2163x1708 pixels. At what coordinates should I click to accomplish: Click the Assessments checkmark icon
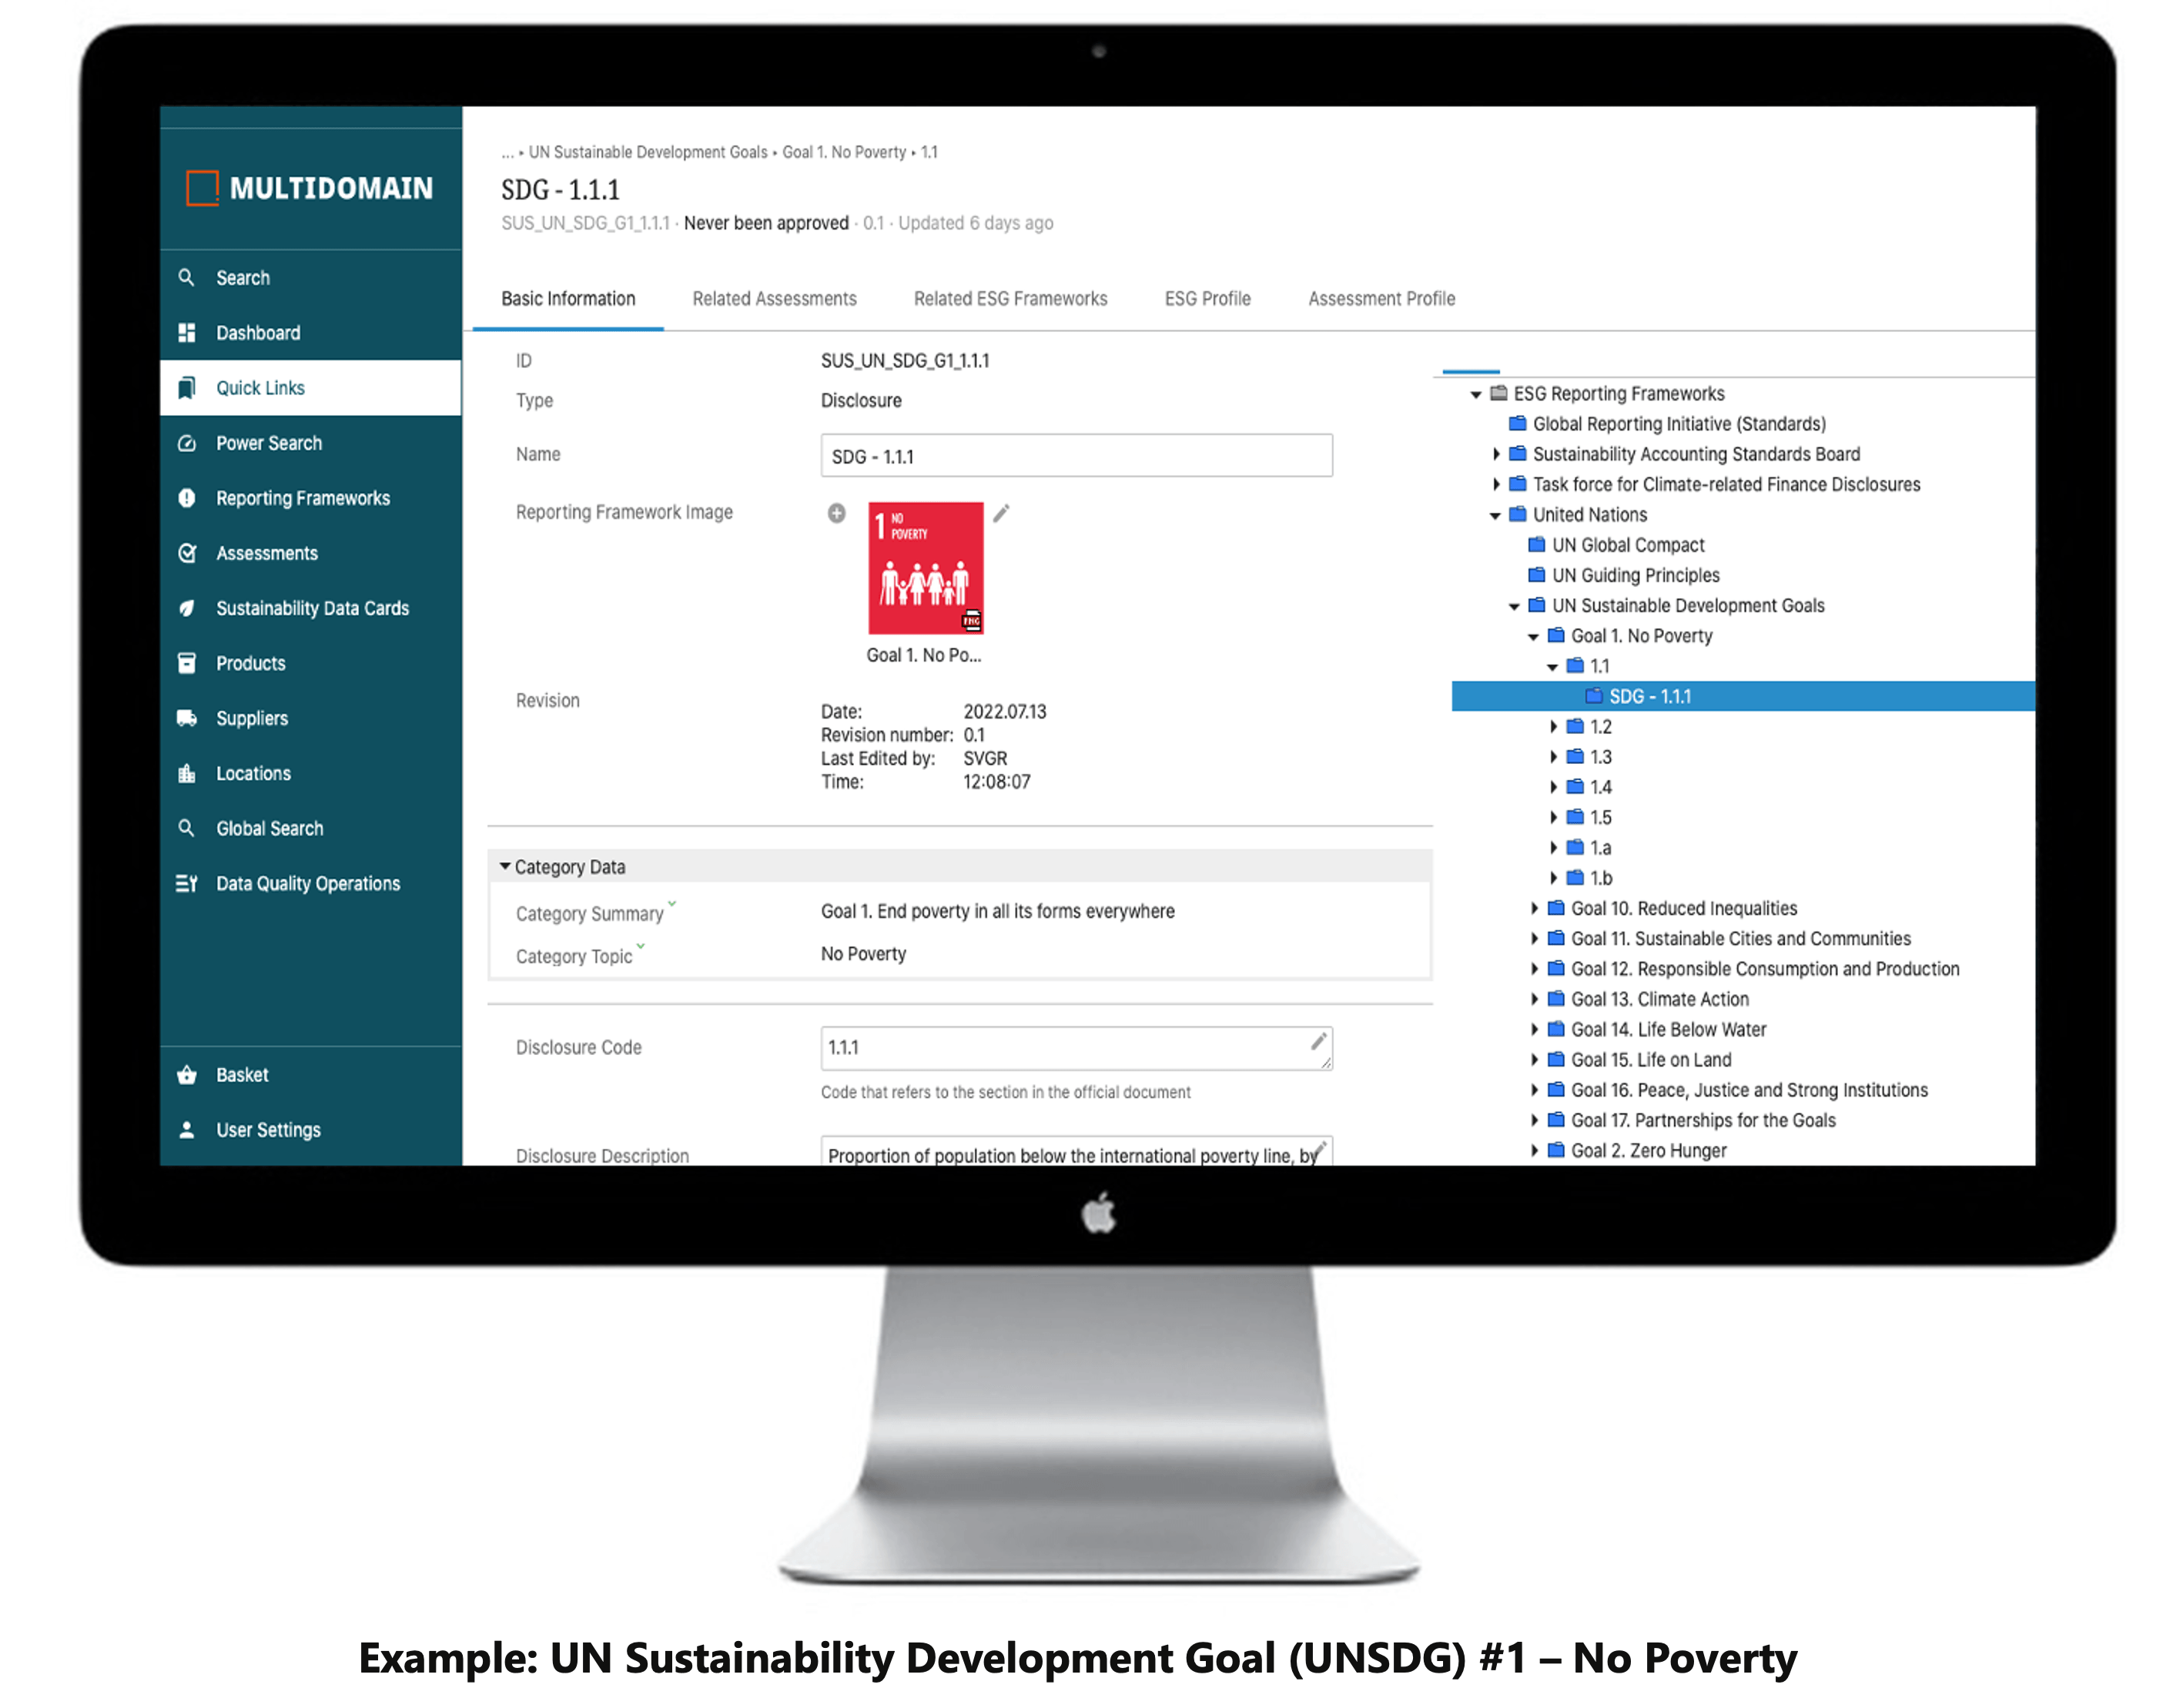(x=186, y=553)
